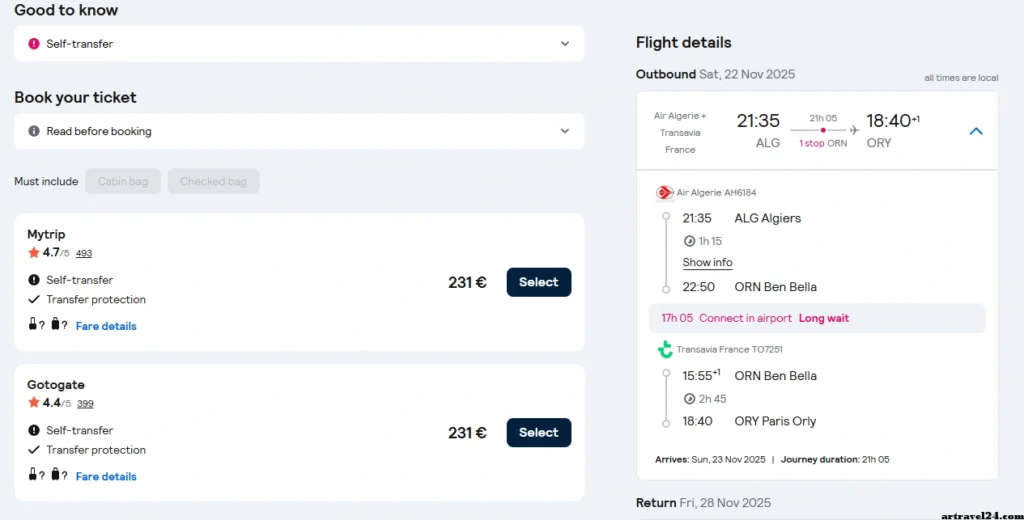Click the 2h 45 flight duration clock icon
This screenshot has width=1024, height=520.
point(689,399)
